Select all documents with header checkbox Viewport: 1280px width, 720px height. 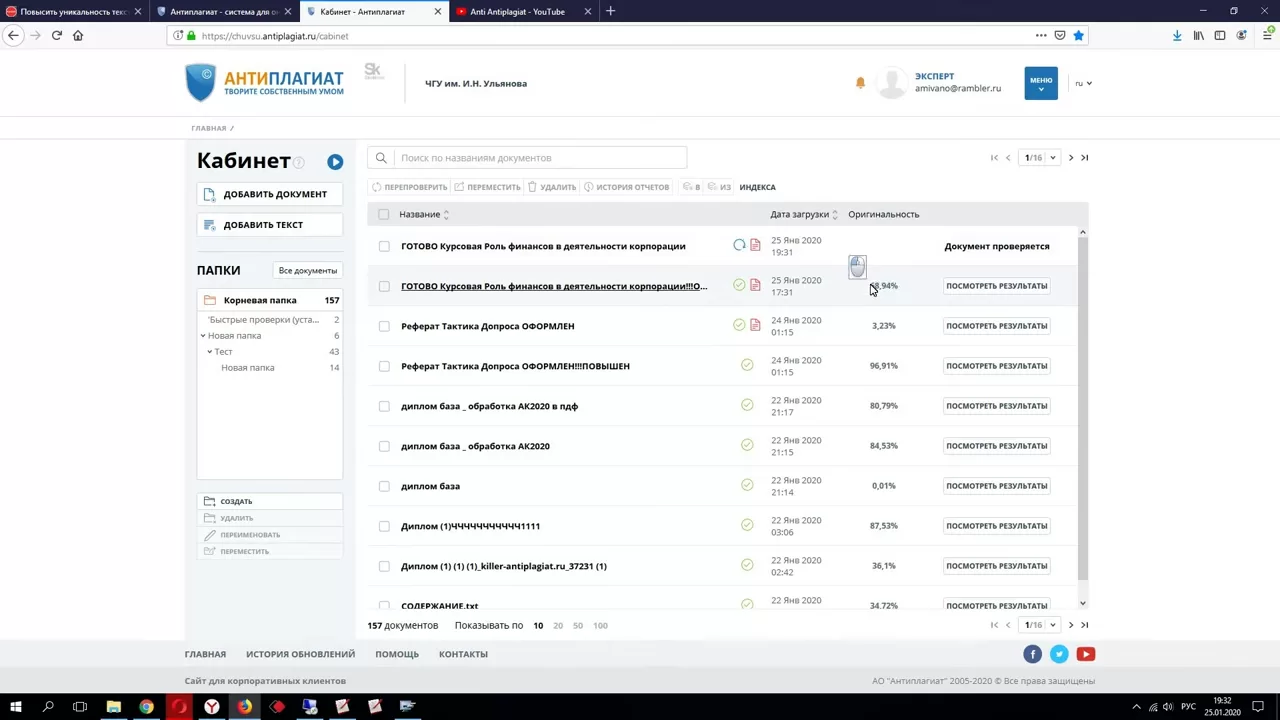(x=383, y=214)
